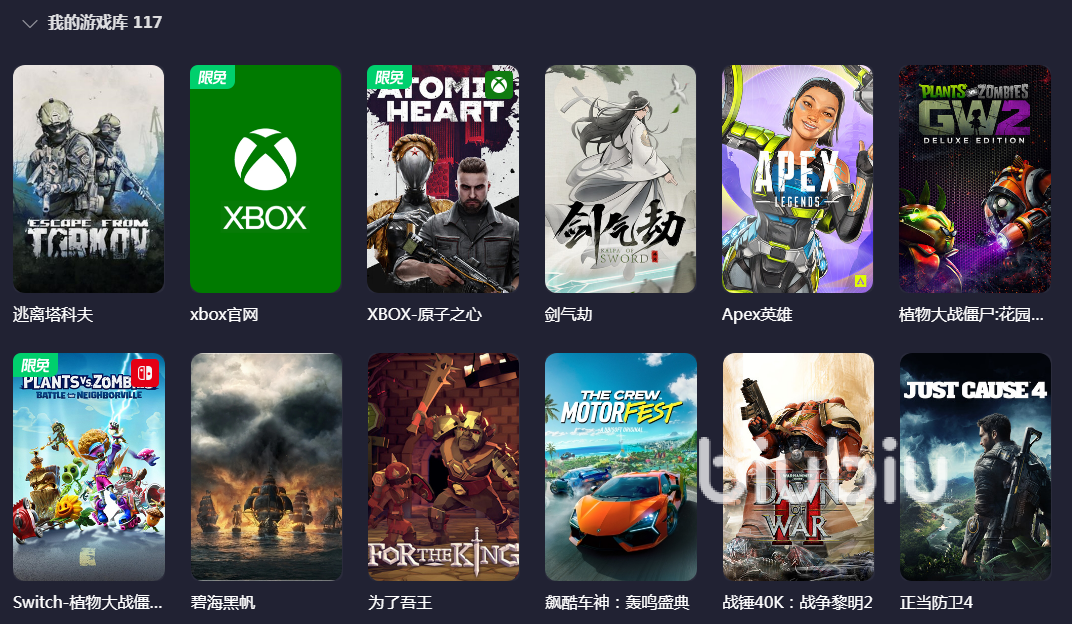The width and height of the screenshot is (1072, 624).
Task: Click the 限免 tag on the Xbox tile
Action: click(212, 77)
